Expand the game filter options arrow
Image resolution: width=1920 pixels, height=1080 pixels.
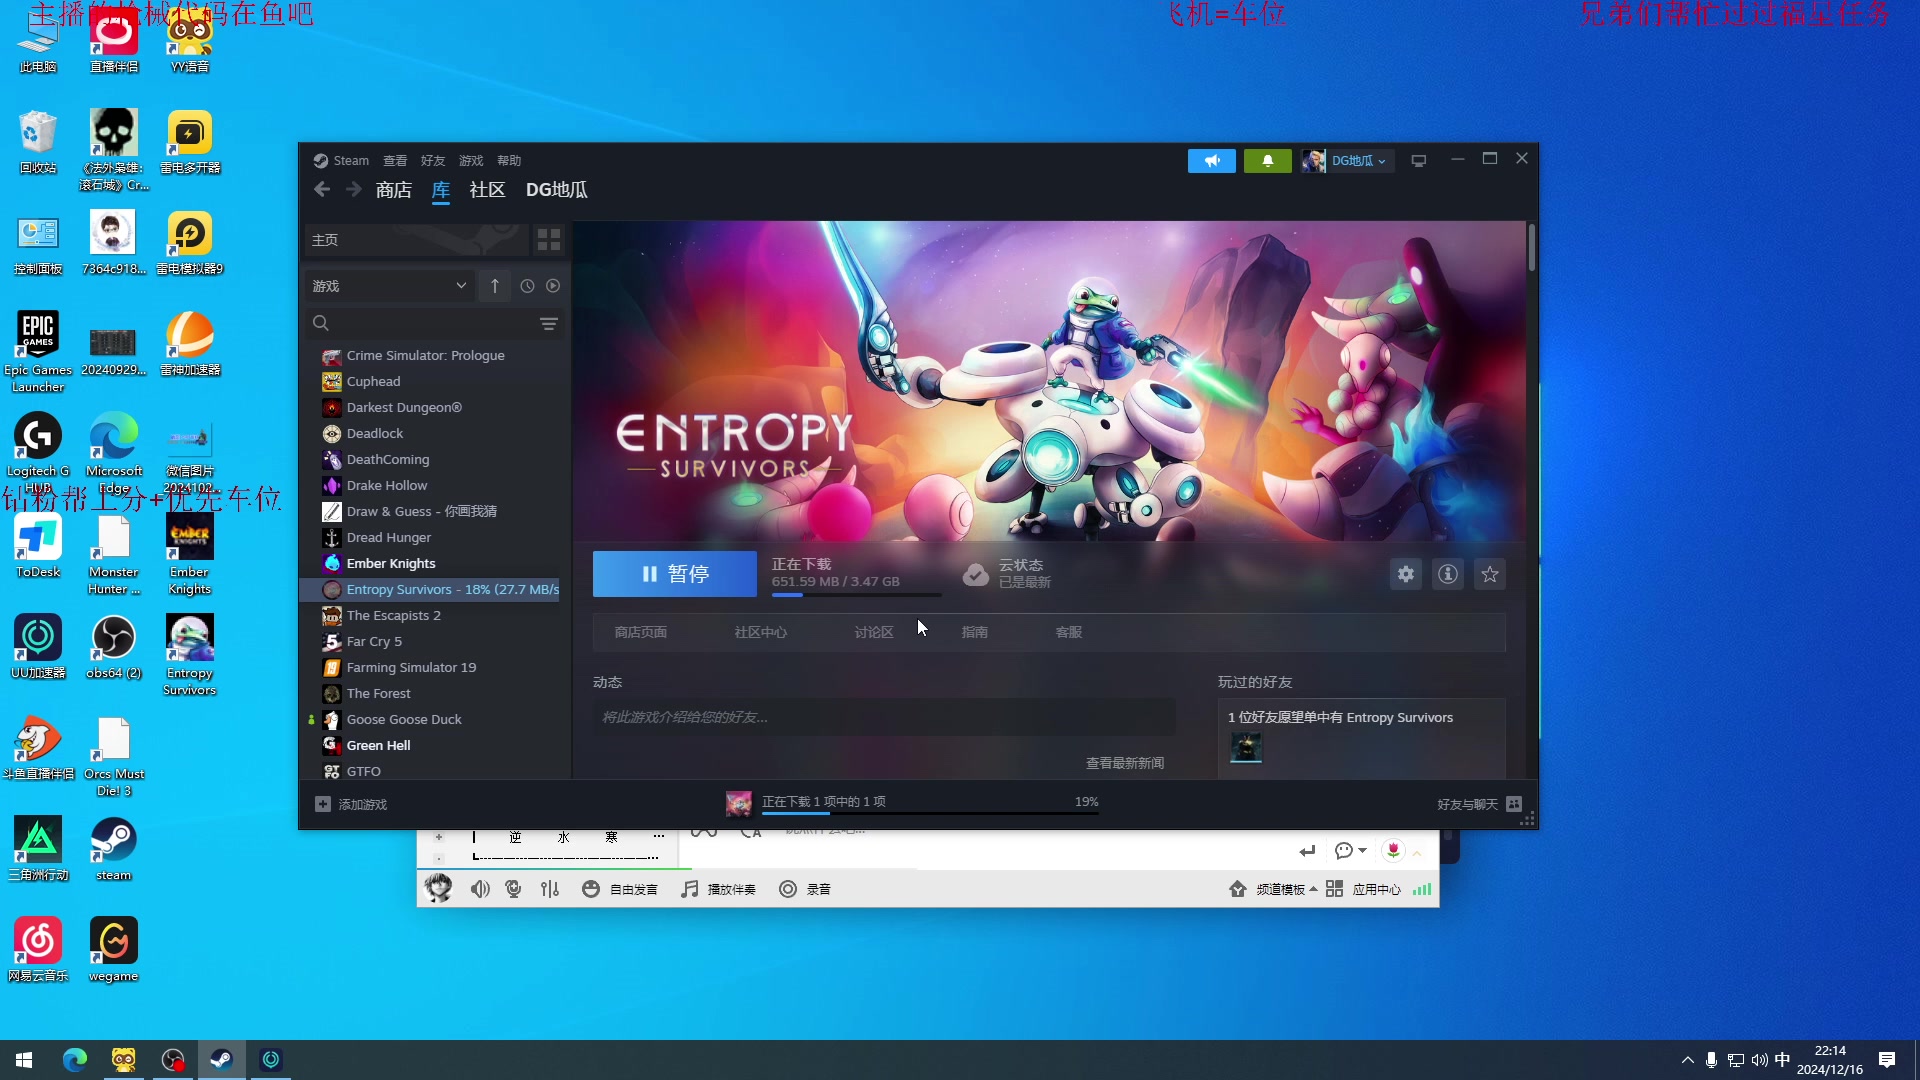coord(460,285)
